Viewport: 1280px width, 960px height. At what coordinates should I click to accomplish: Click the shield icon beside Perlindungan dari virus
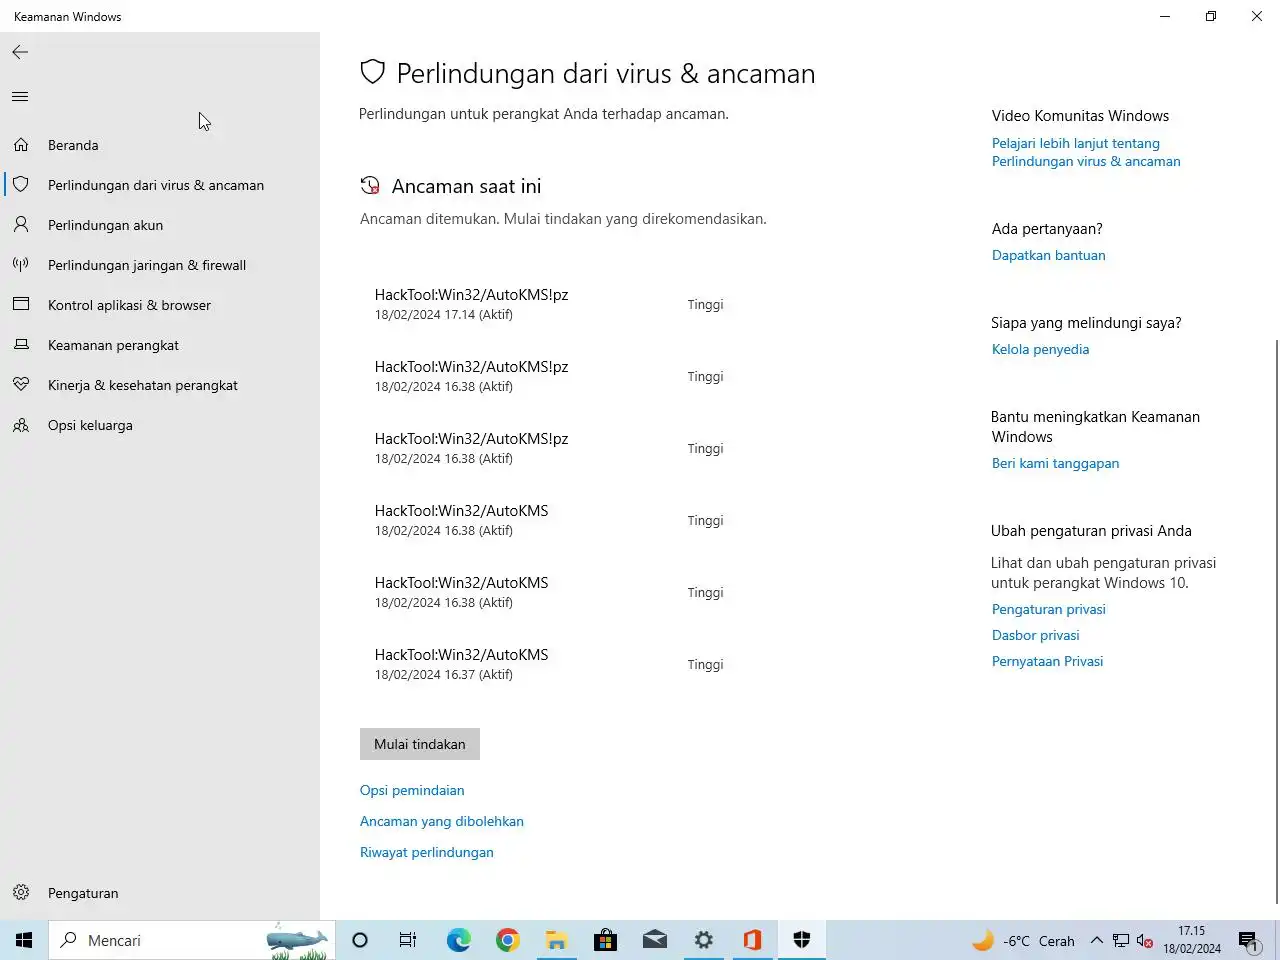[x=21, y=185]
